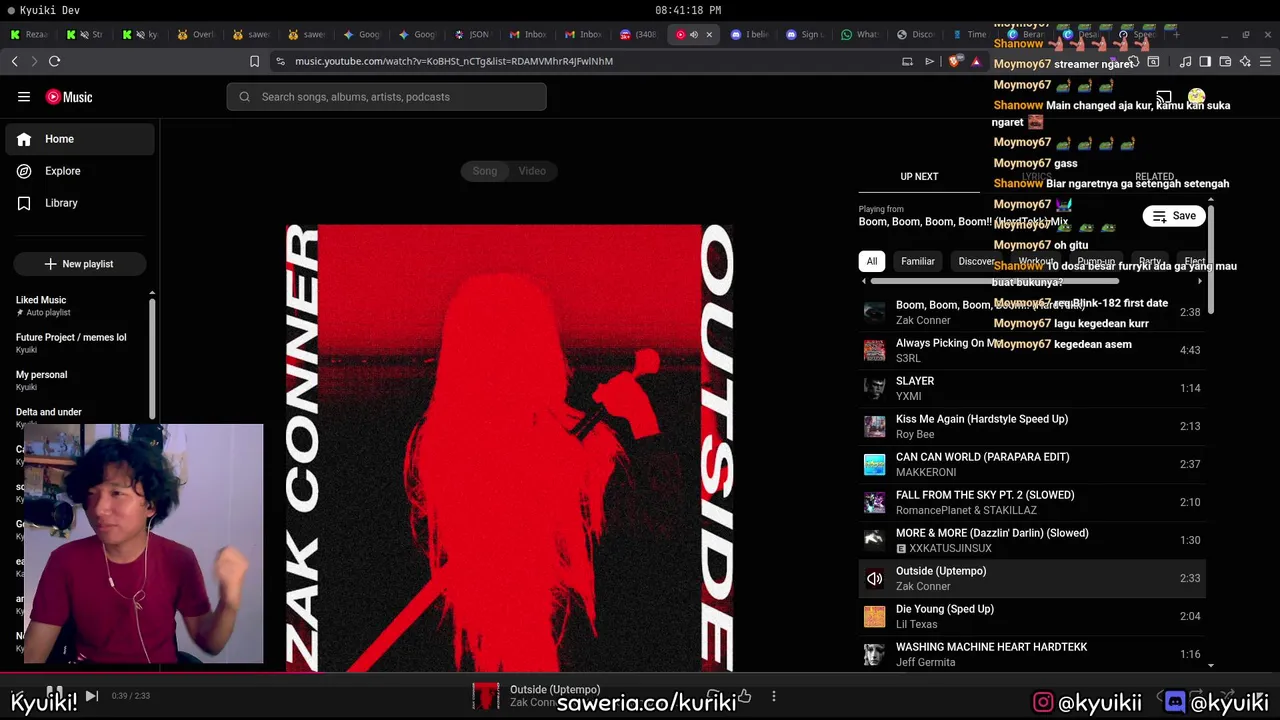Open the Liked Music playlist

point(41,300)
